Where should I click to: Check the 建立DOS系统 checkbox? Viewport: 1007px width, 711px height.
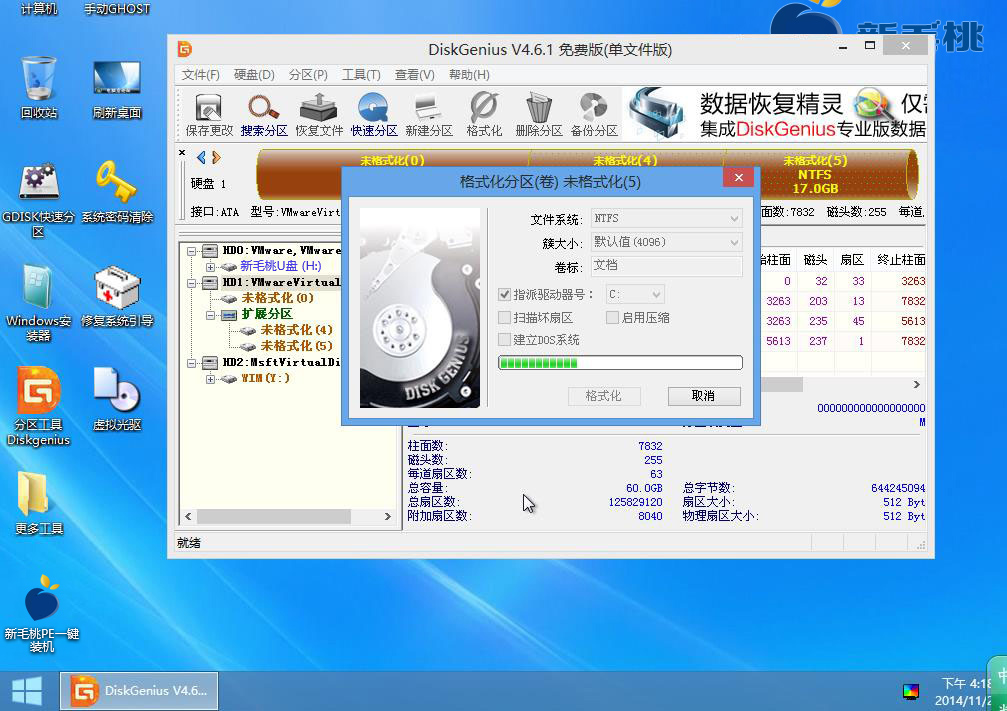click(505, 340)
